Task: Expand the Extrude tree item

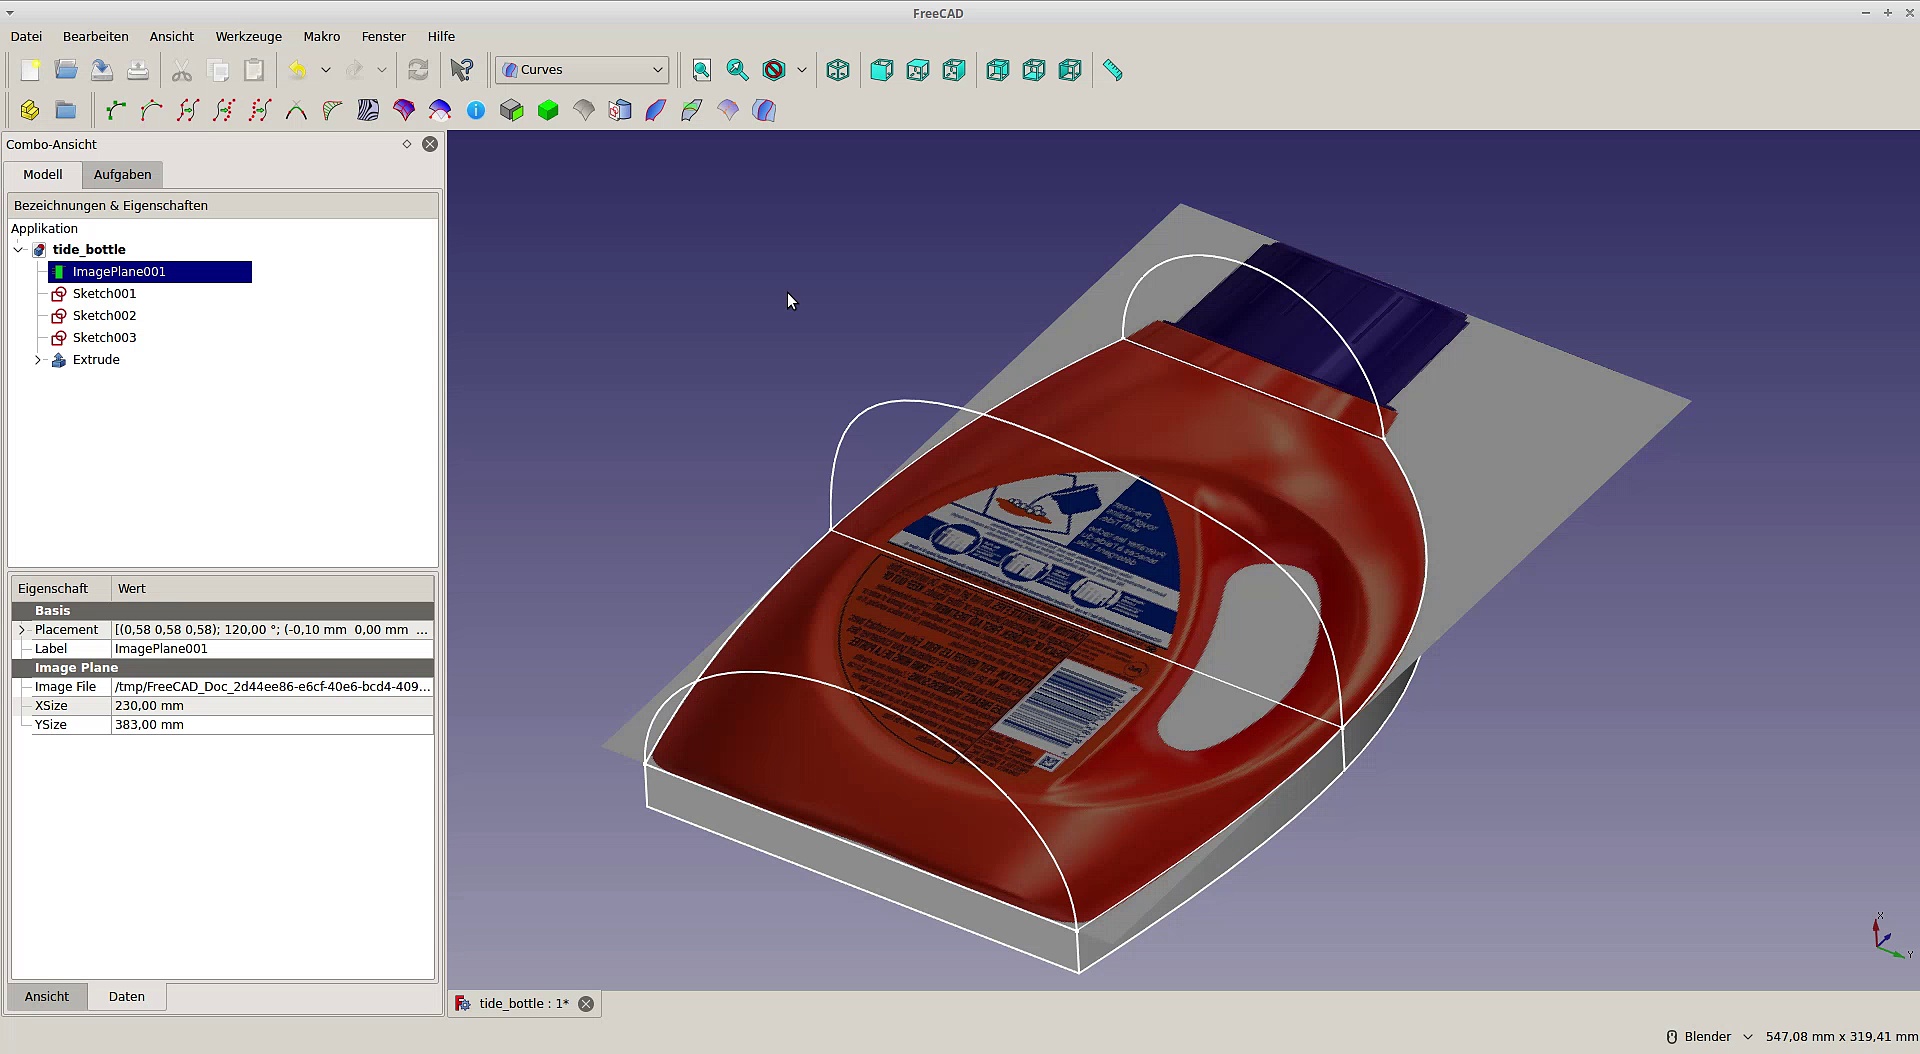Action: click(38, 360)
